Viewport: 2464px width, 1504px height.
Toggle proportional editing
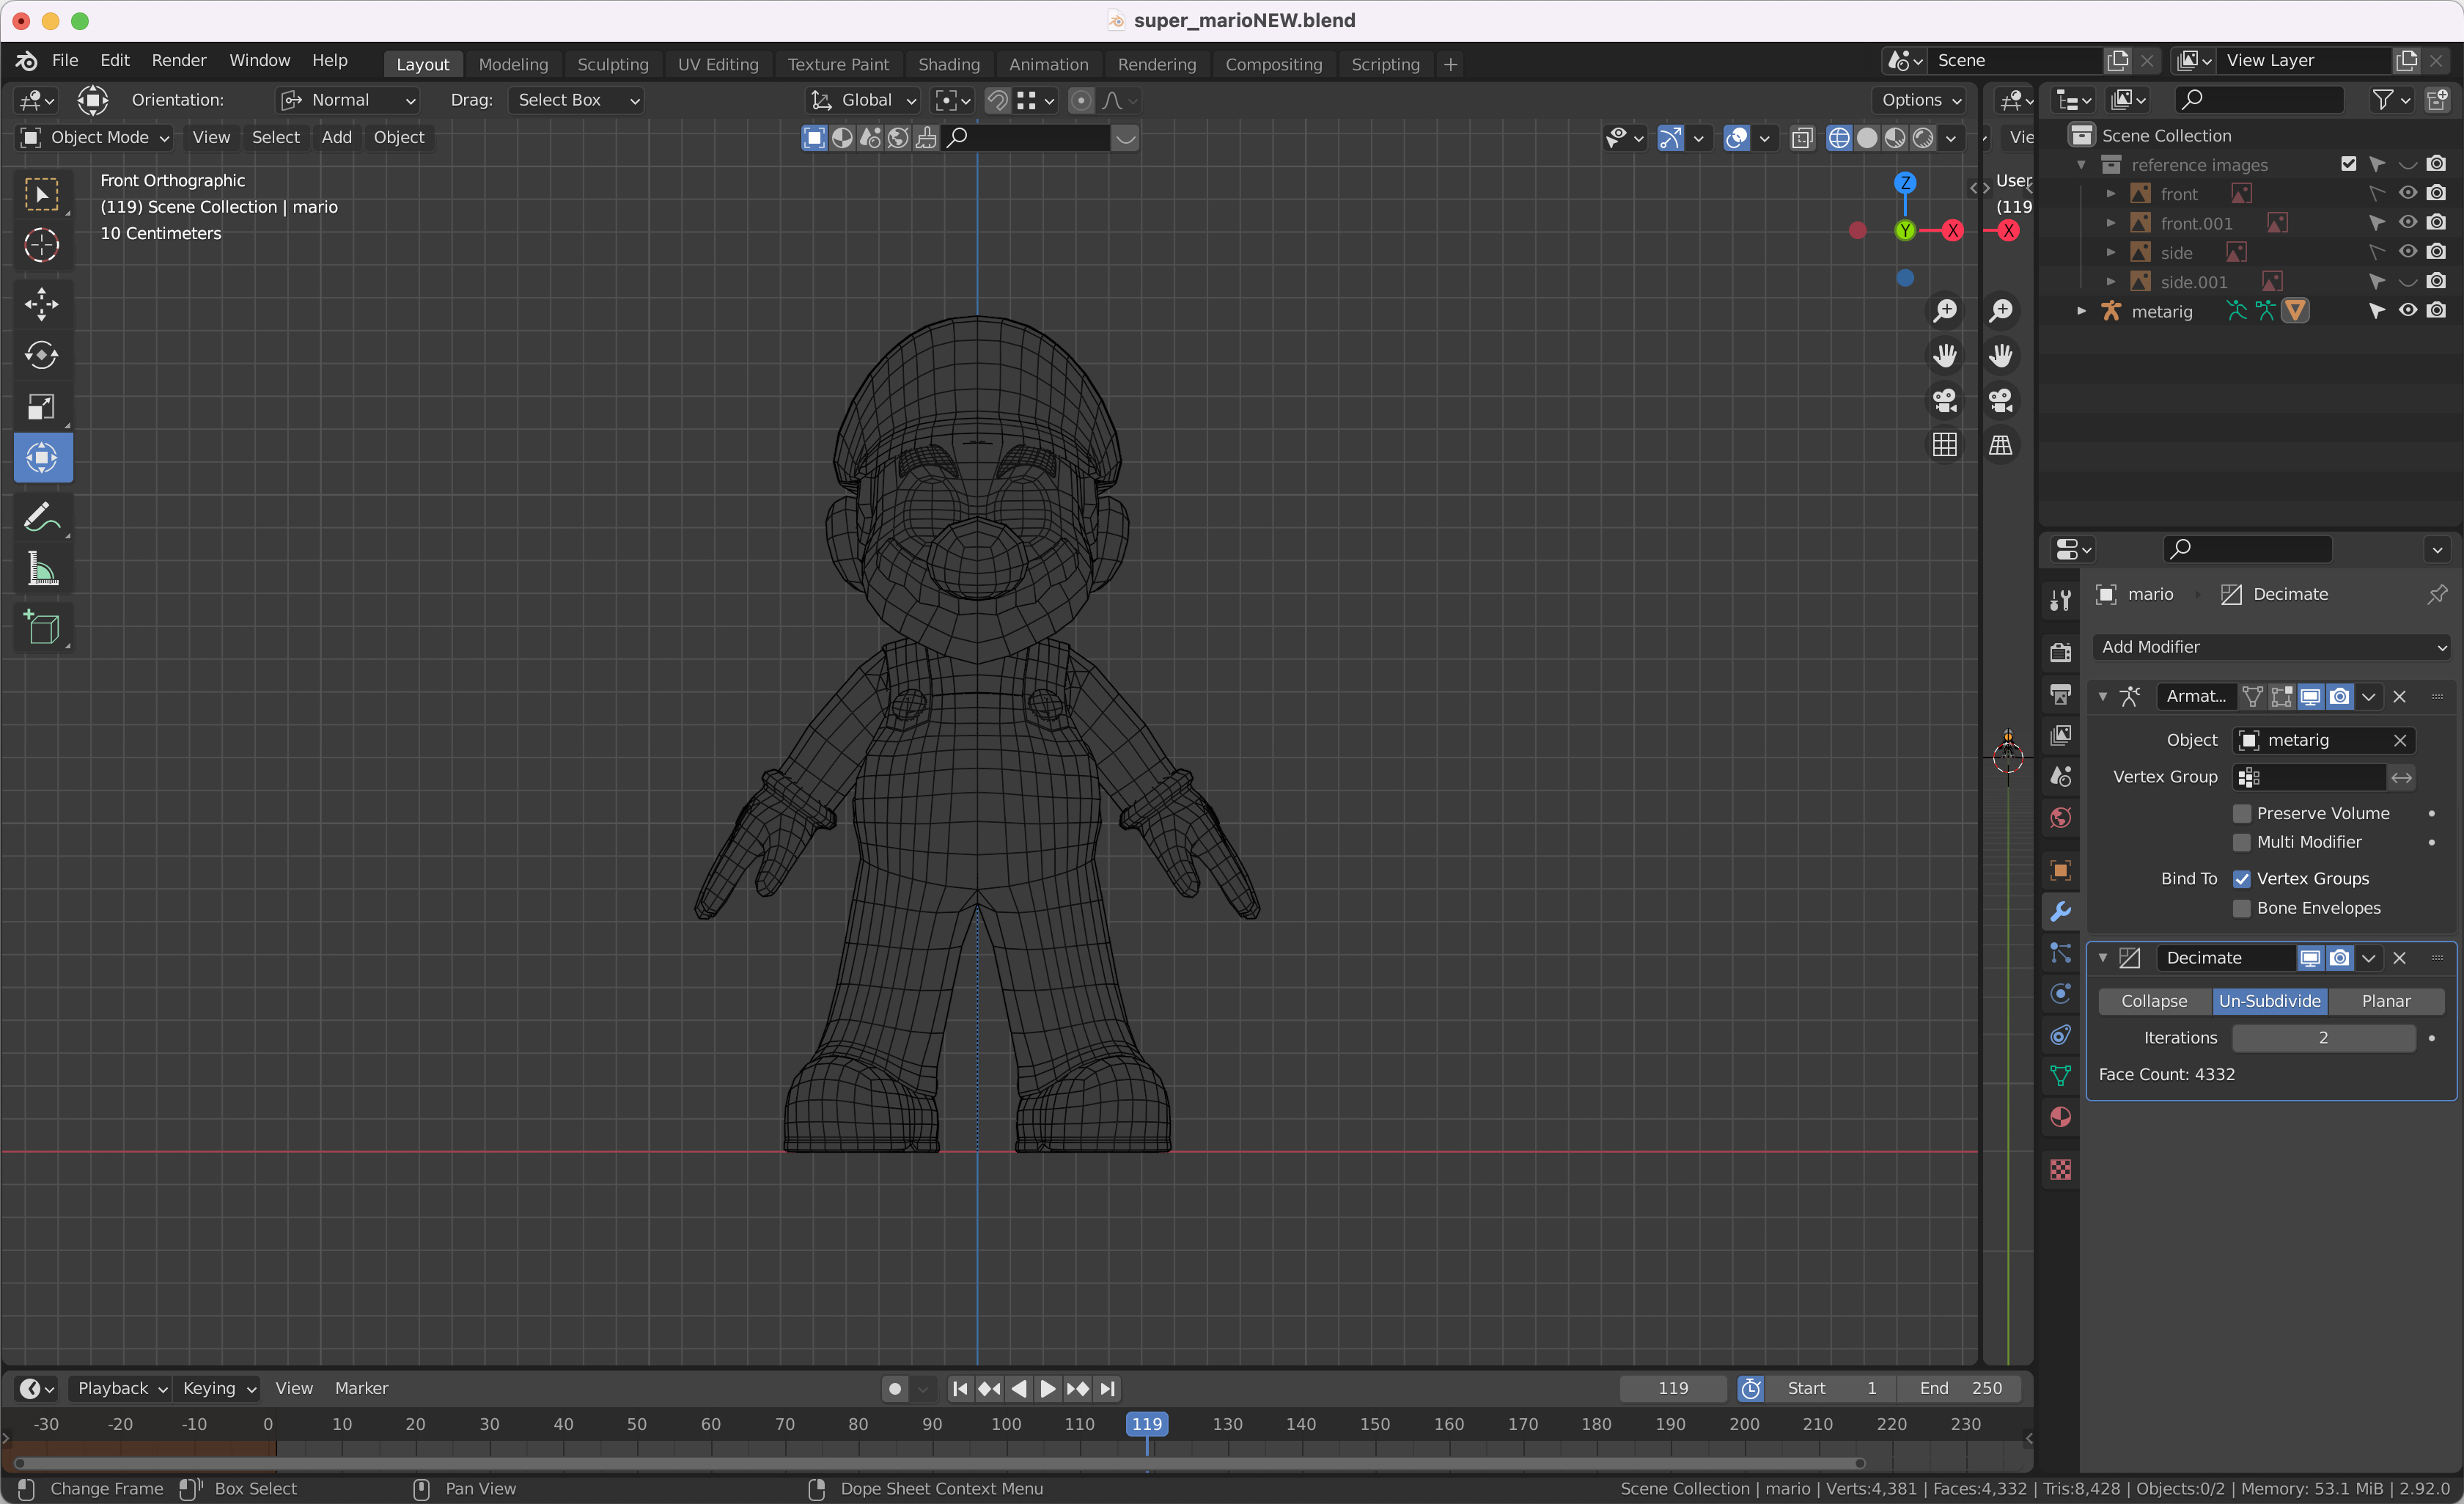(1081, 100)
